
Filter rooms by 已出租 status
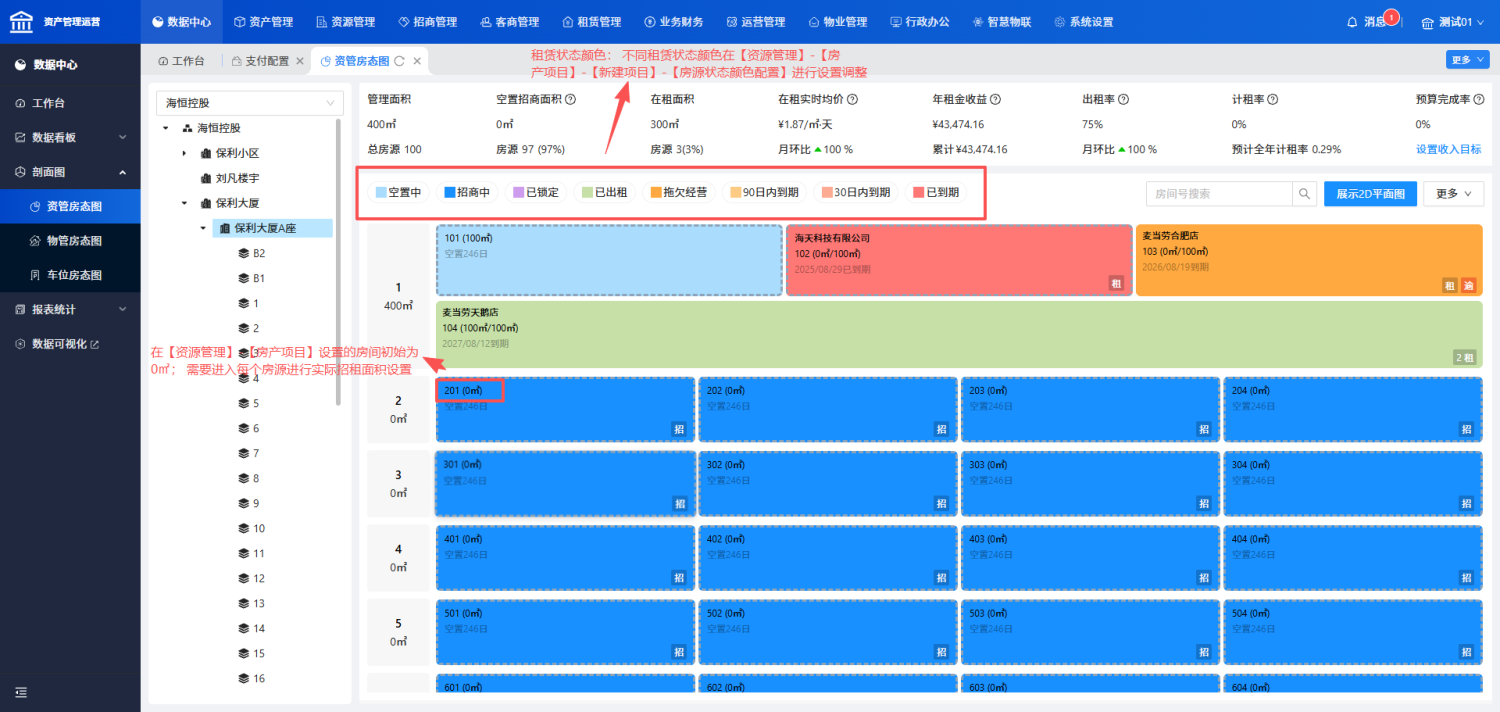pos(604,192)
